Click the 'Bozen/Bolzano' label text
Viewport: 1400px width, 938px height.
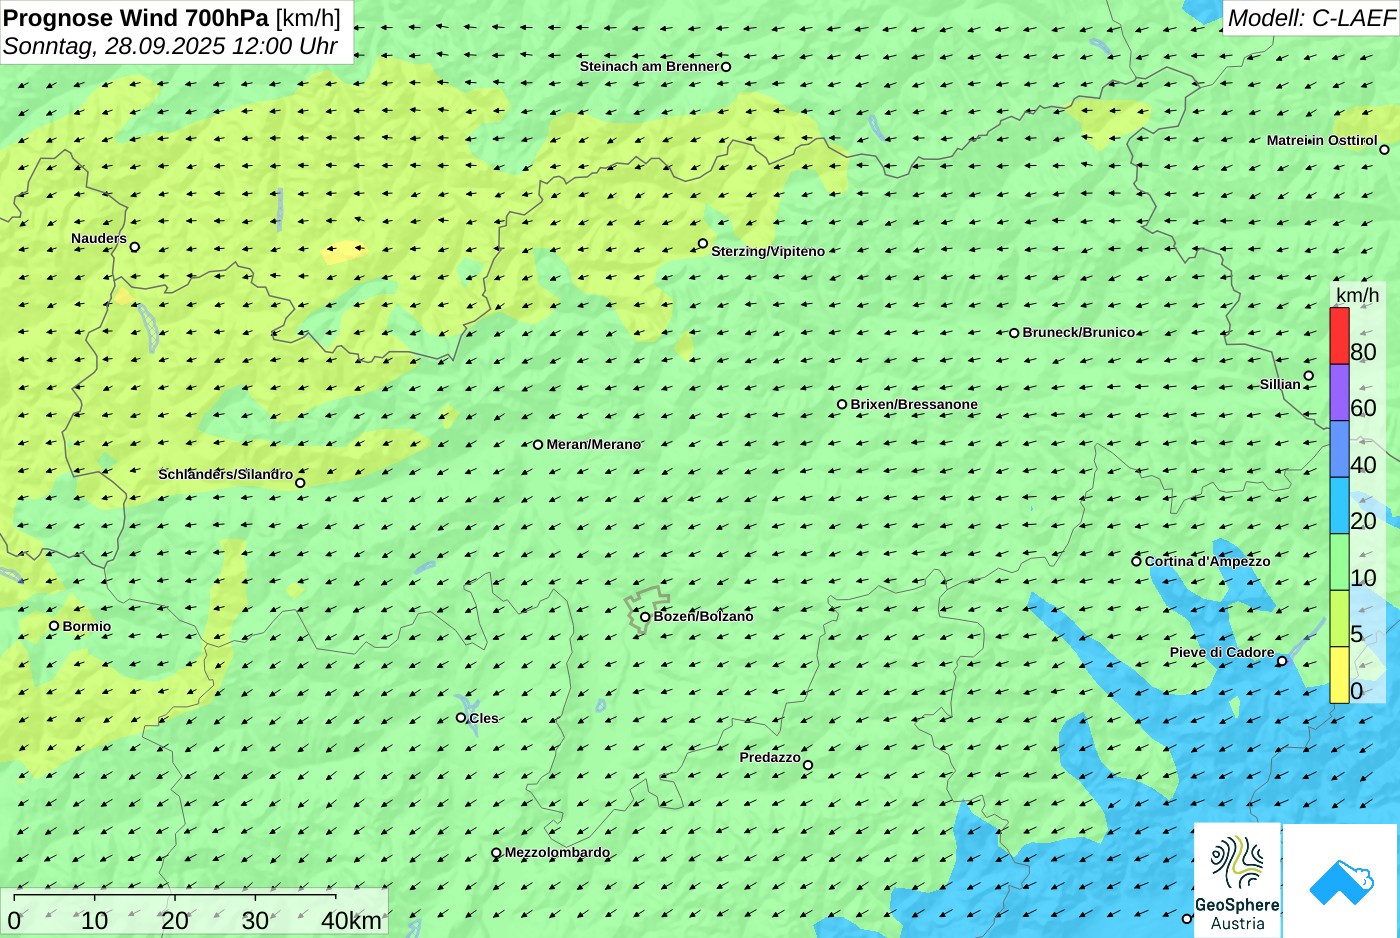point(703,617)
